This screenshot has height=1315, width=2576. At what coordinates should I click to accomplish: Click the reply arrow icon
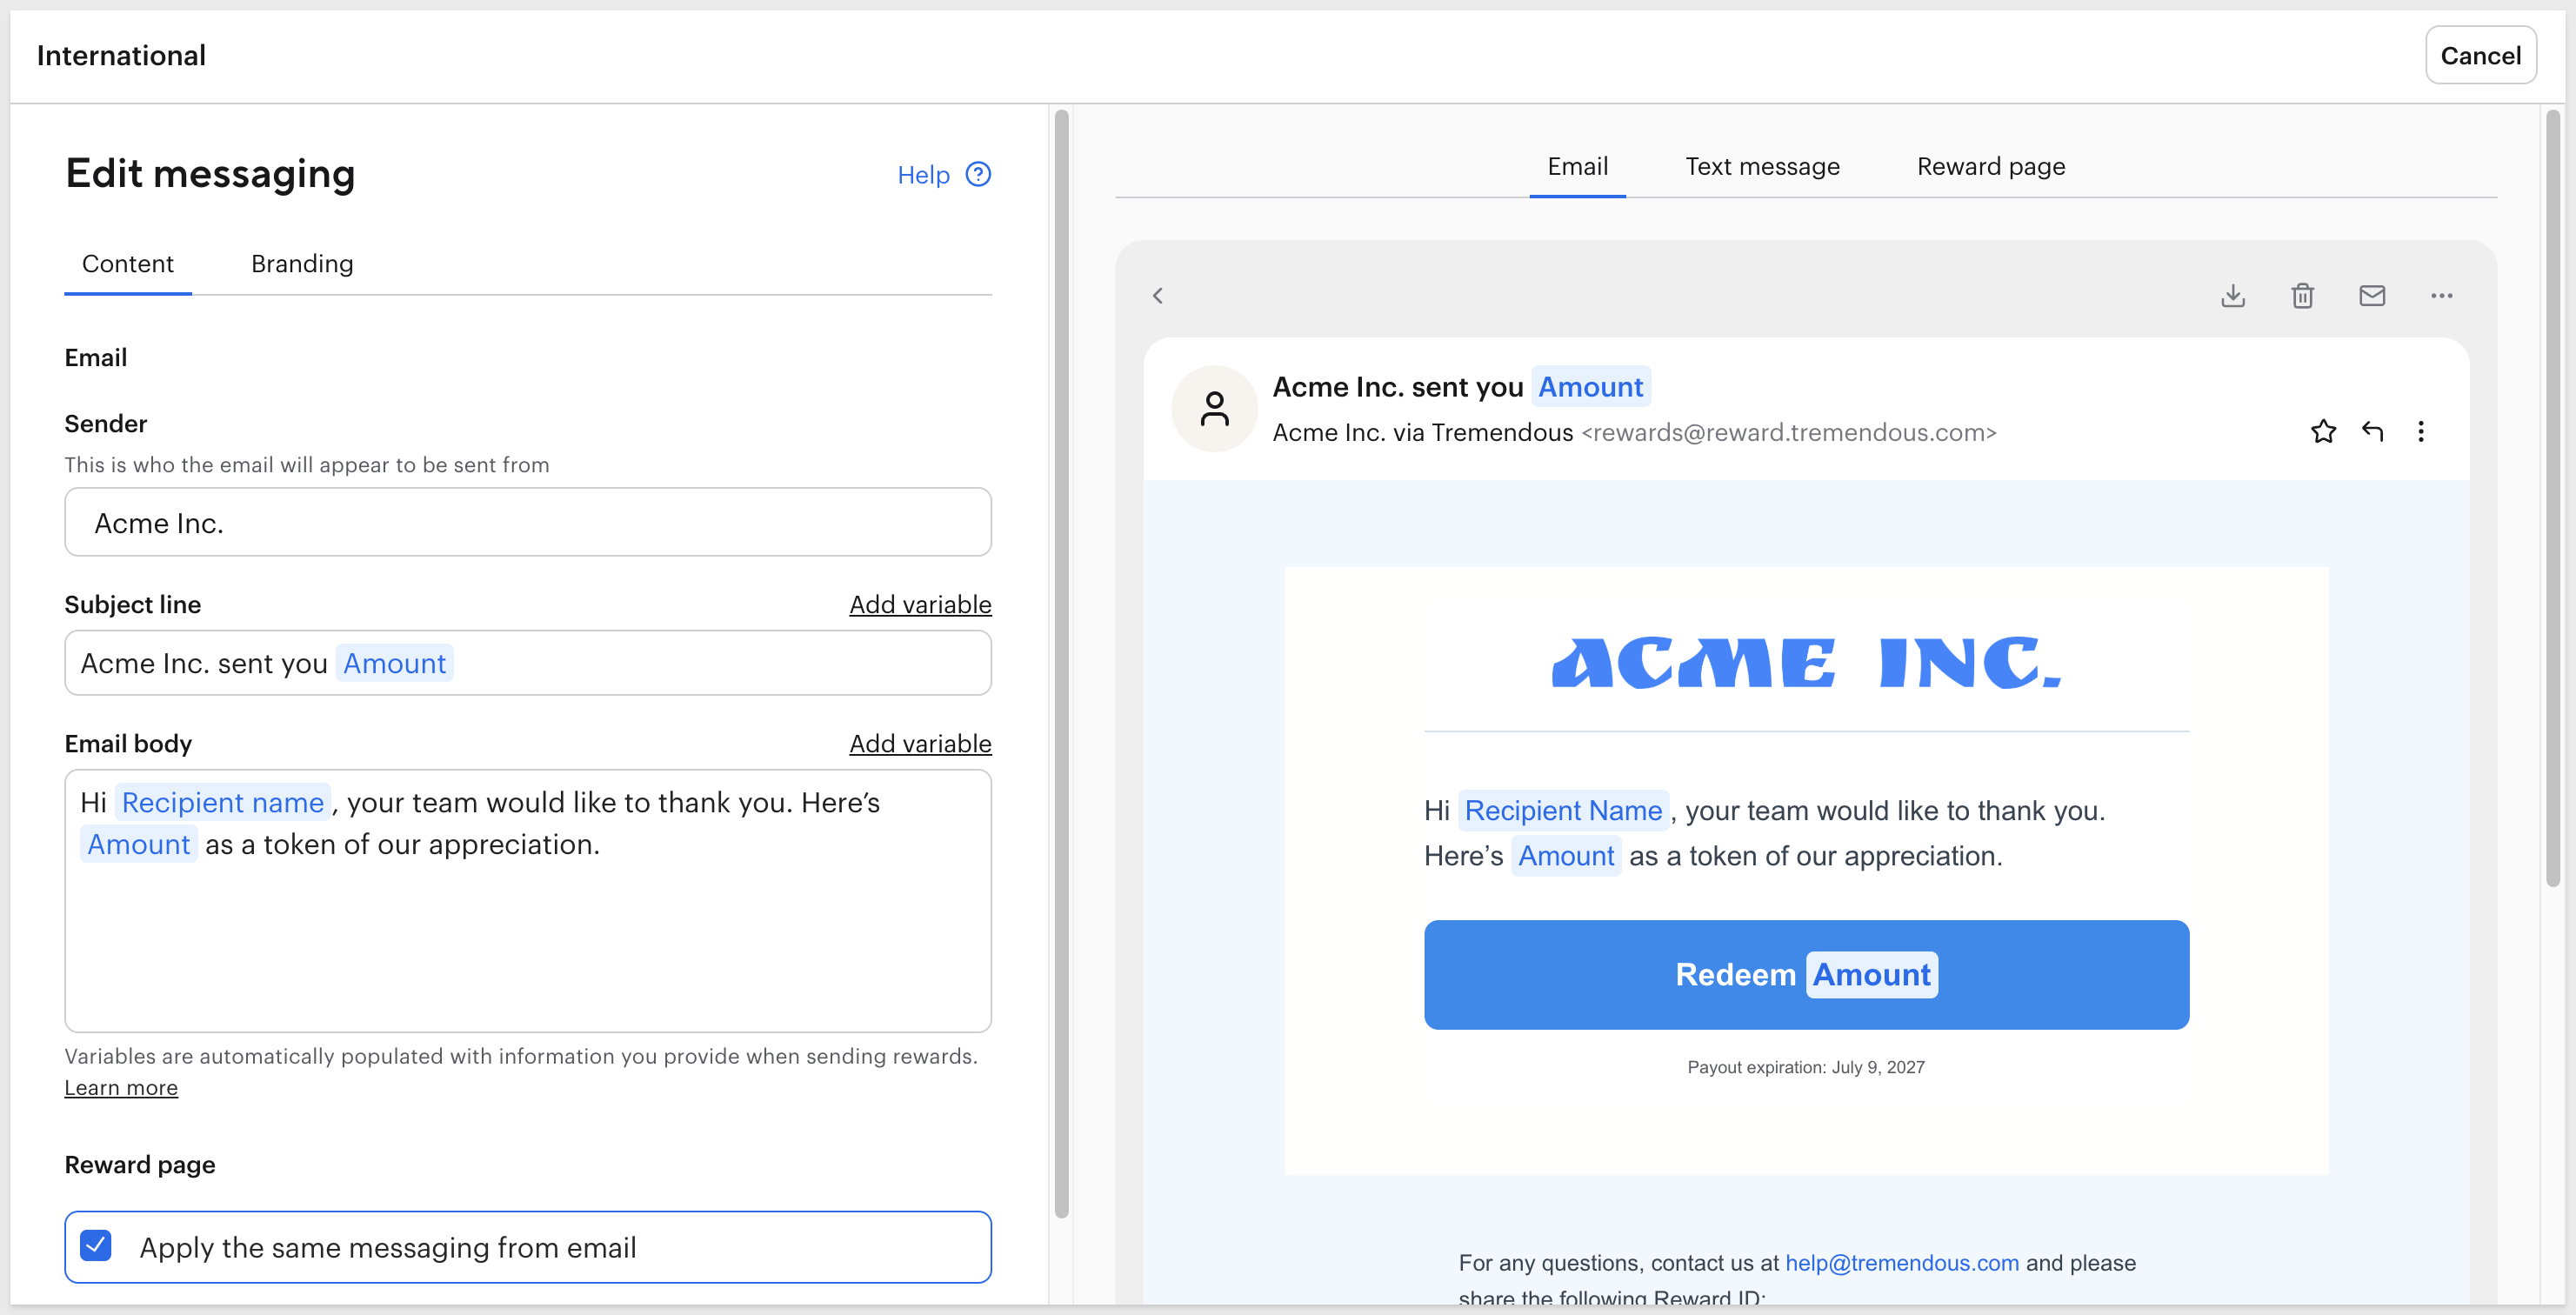click(x=2373, y=431)
